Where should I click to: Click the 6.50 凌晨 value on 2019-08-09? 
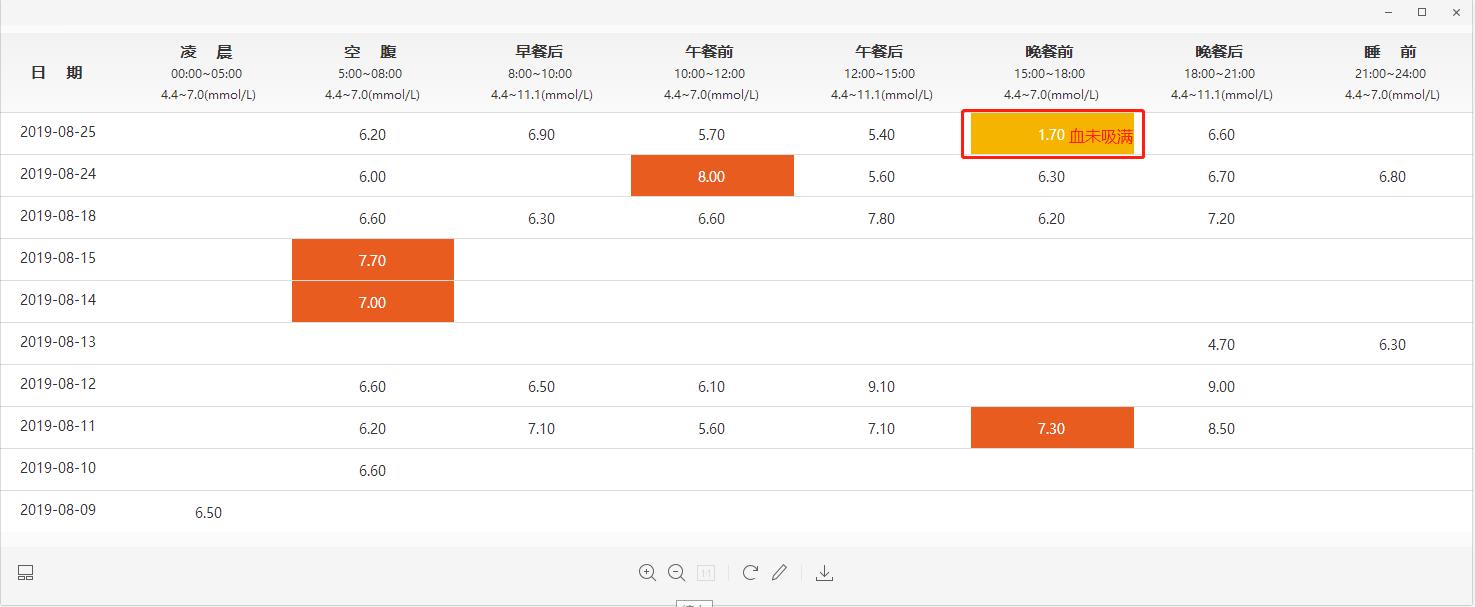coord(208,511)
